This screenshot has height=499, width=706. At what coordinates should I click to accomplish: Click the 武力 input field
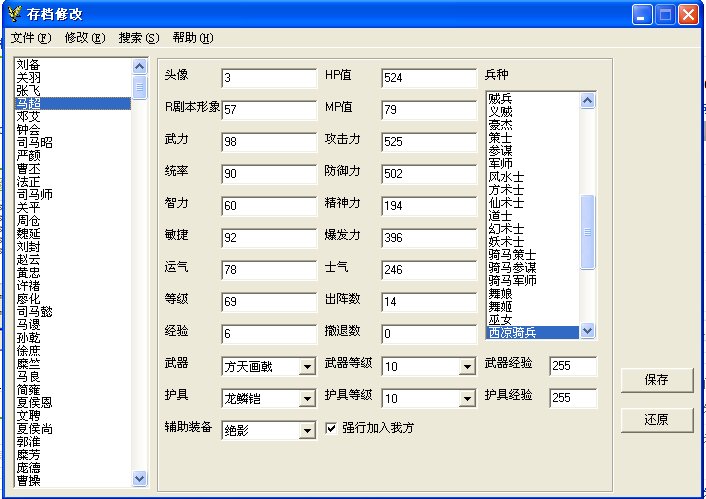pyautogui.click(x=269, y=142)
